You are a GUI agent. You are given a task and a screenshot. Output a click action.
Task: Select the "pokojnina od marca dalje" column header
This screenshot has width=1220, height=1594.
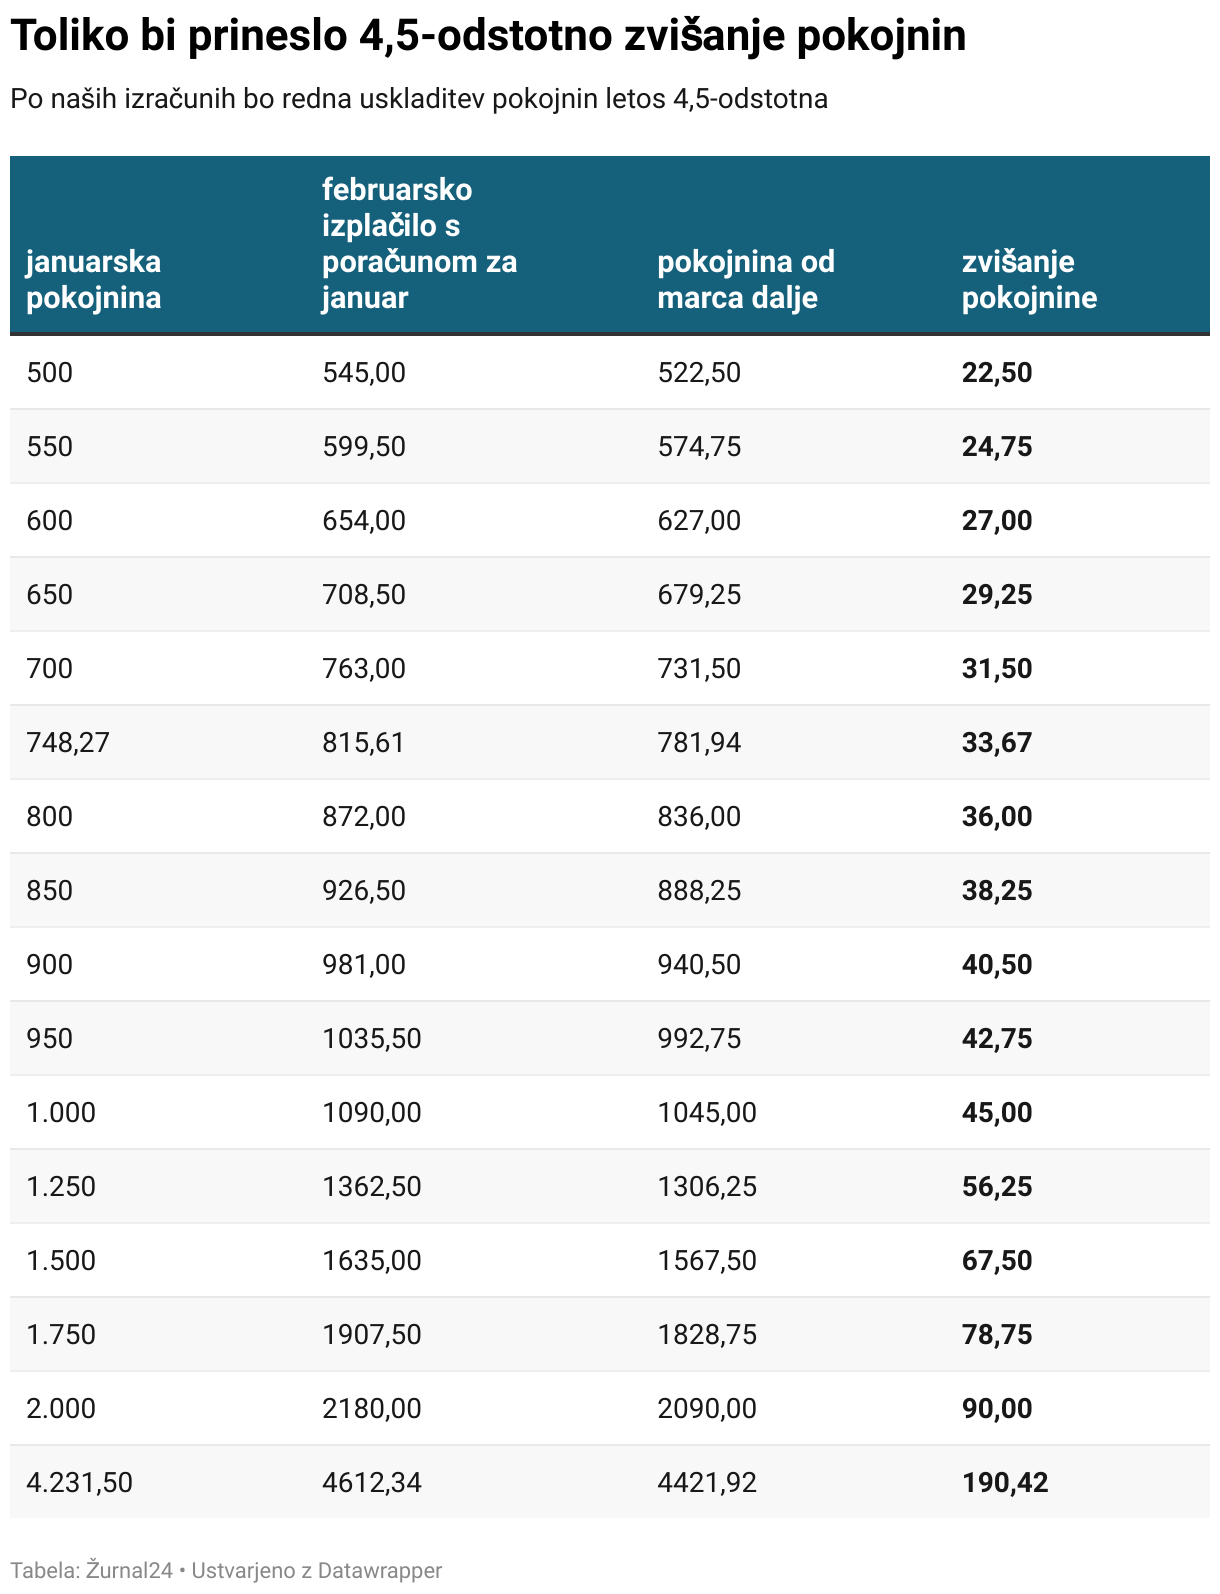745,279
